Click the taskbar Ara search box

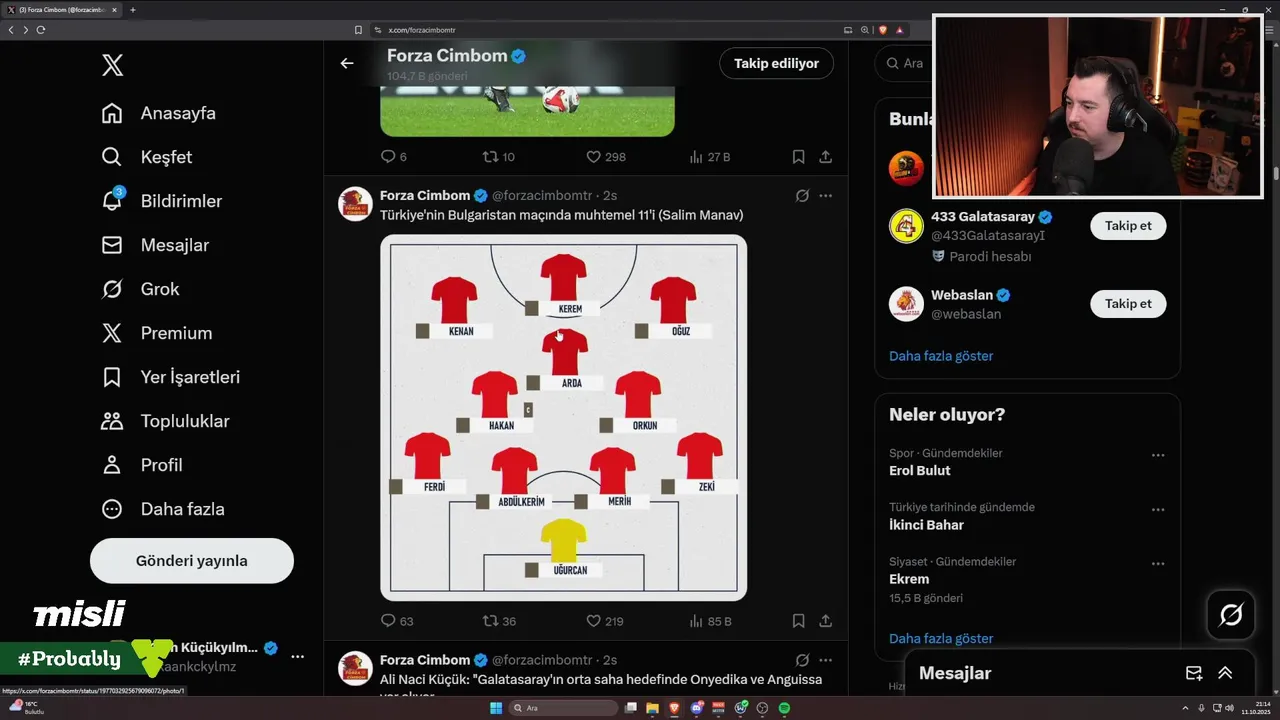pos(564,708)
